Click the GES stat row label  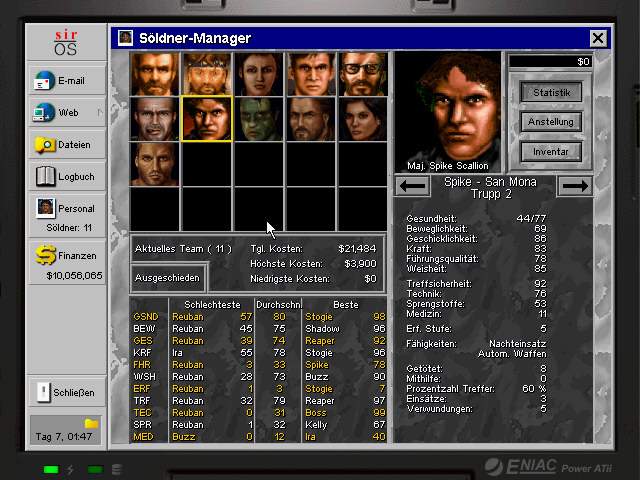pyautogui.click(x=143, y=341)
